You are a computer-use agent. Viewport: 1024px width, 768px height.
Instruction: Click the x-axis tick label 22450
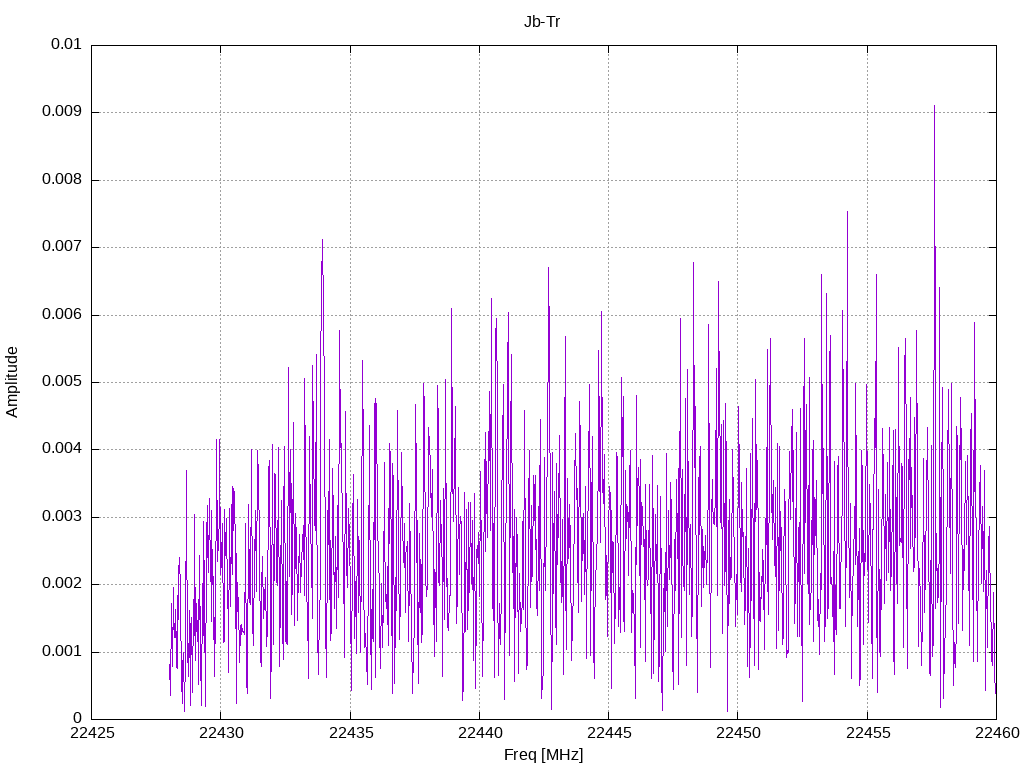point(738,733)
